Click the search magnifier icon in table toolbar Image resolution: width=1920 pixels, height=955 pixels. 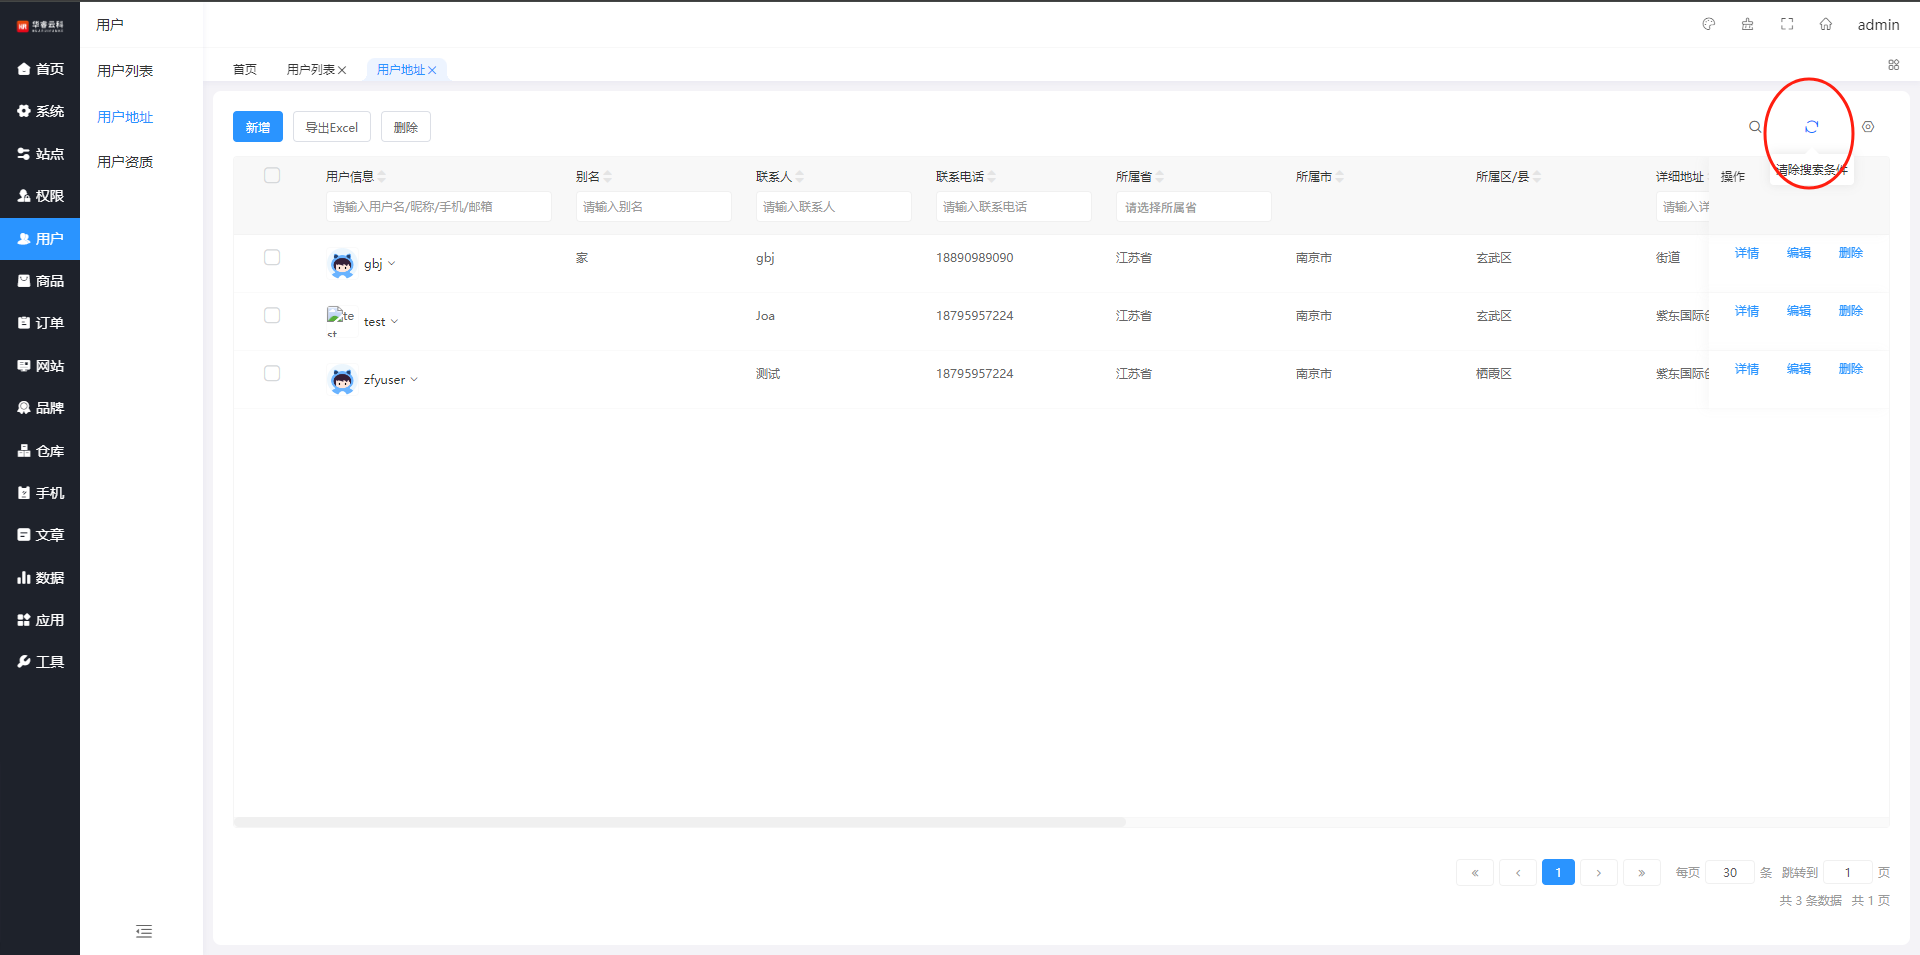coord(1754,127)
